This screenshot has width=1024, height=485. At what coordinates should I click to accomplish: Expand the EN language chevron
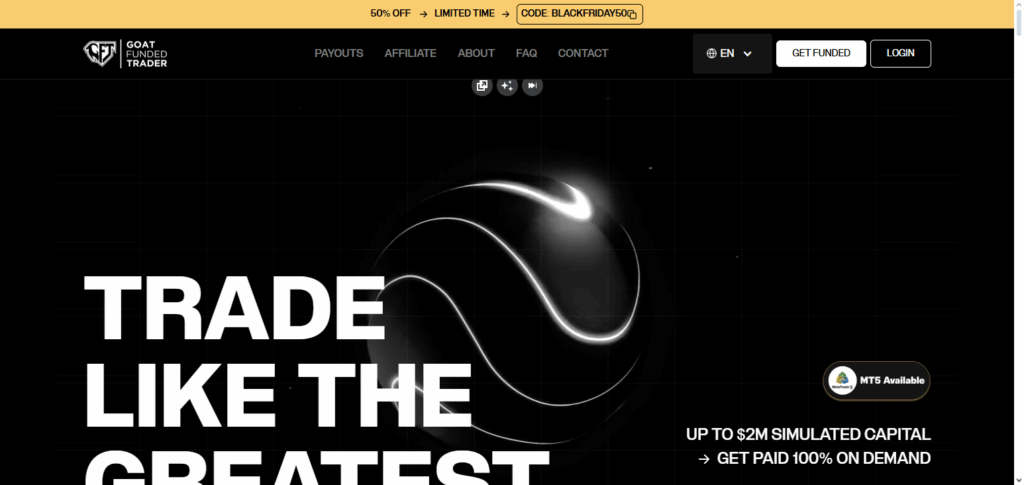748,54
